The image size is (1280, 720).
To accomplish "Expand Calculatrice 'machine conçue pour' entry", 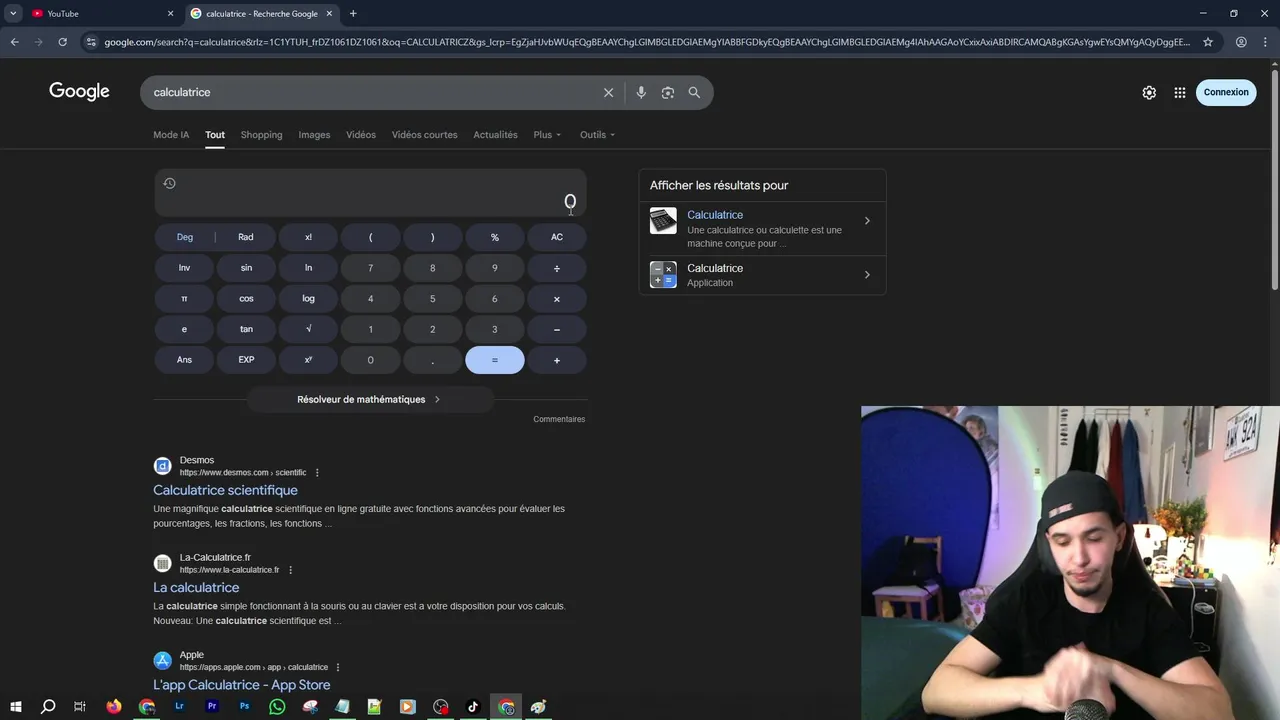I will [762, 228].
